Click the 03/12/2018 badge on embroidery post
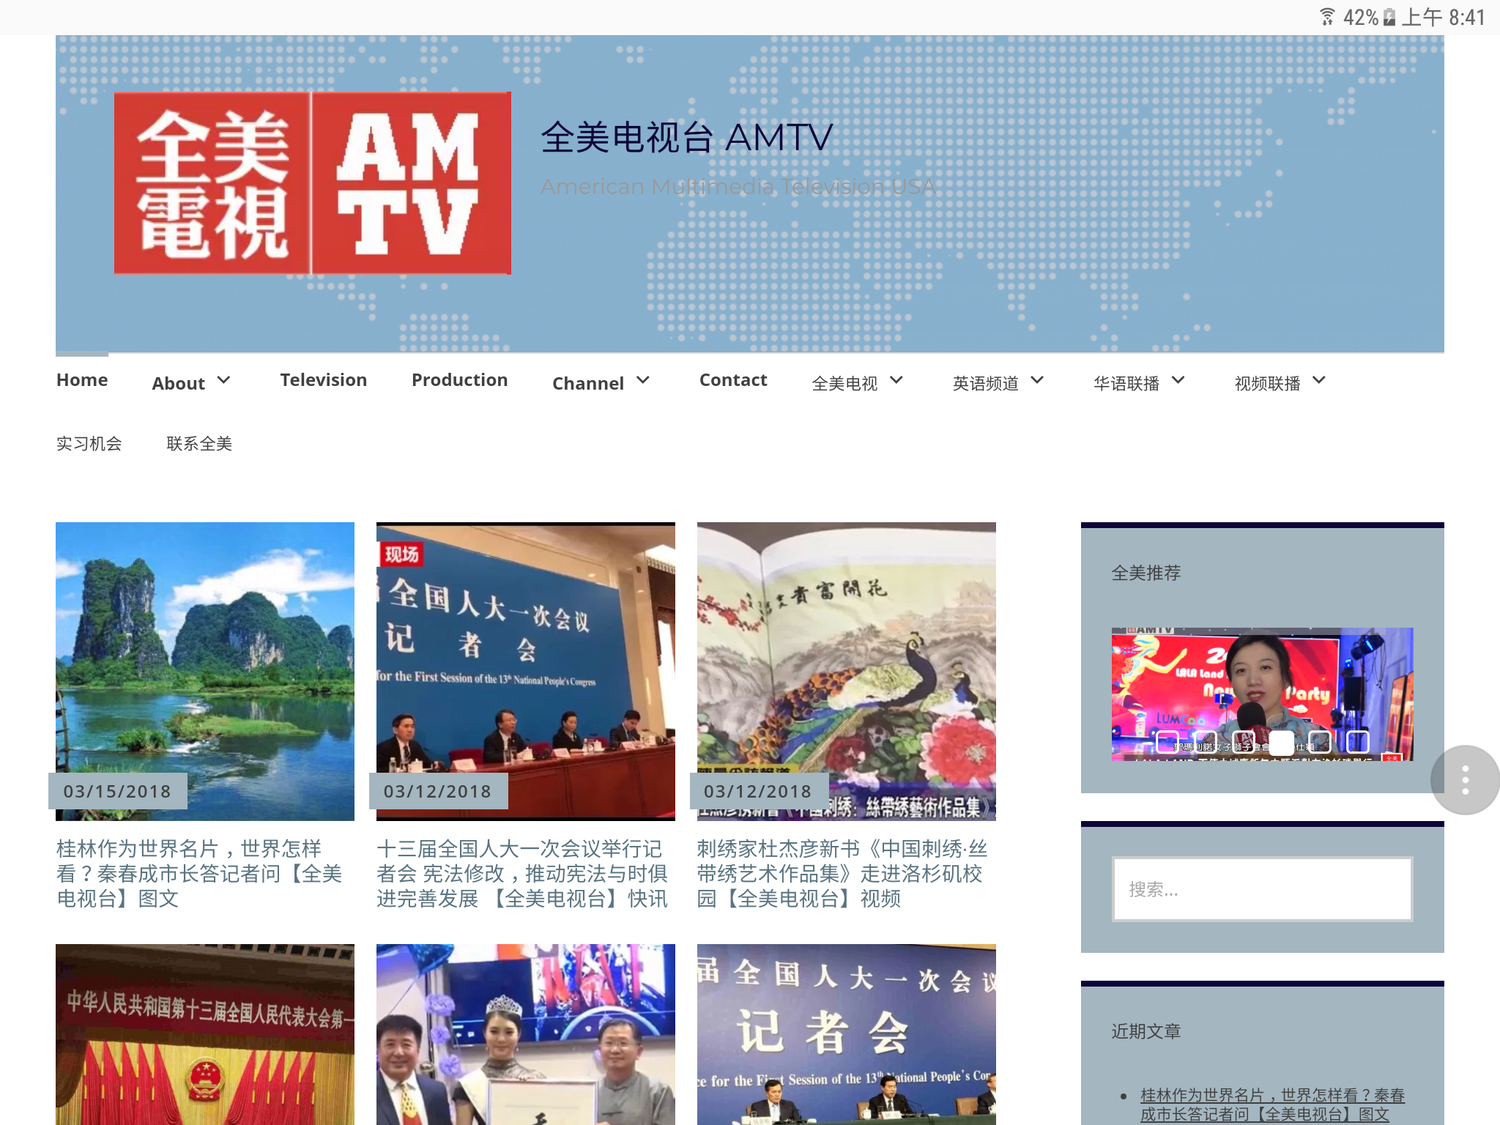The width and height of the screenshot is (1500, 1125). 758,791
